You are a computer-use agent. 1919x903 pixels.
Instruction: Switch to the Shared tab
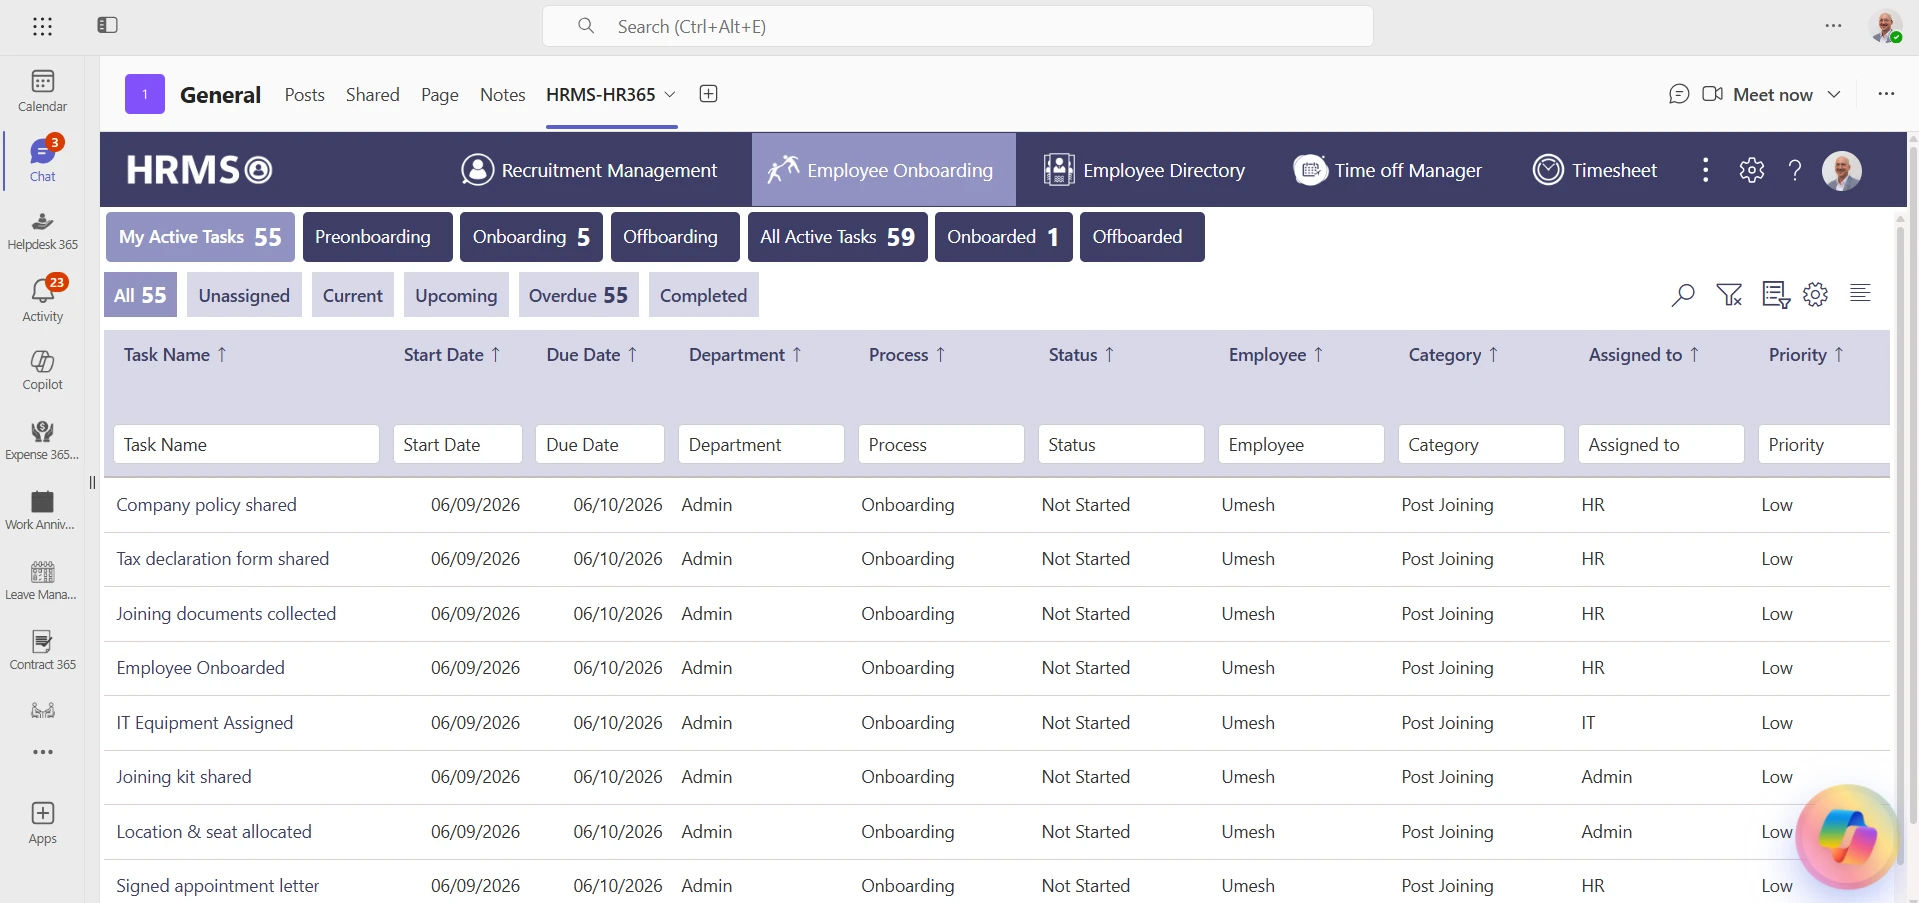coord(372,95)
